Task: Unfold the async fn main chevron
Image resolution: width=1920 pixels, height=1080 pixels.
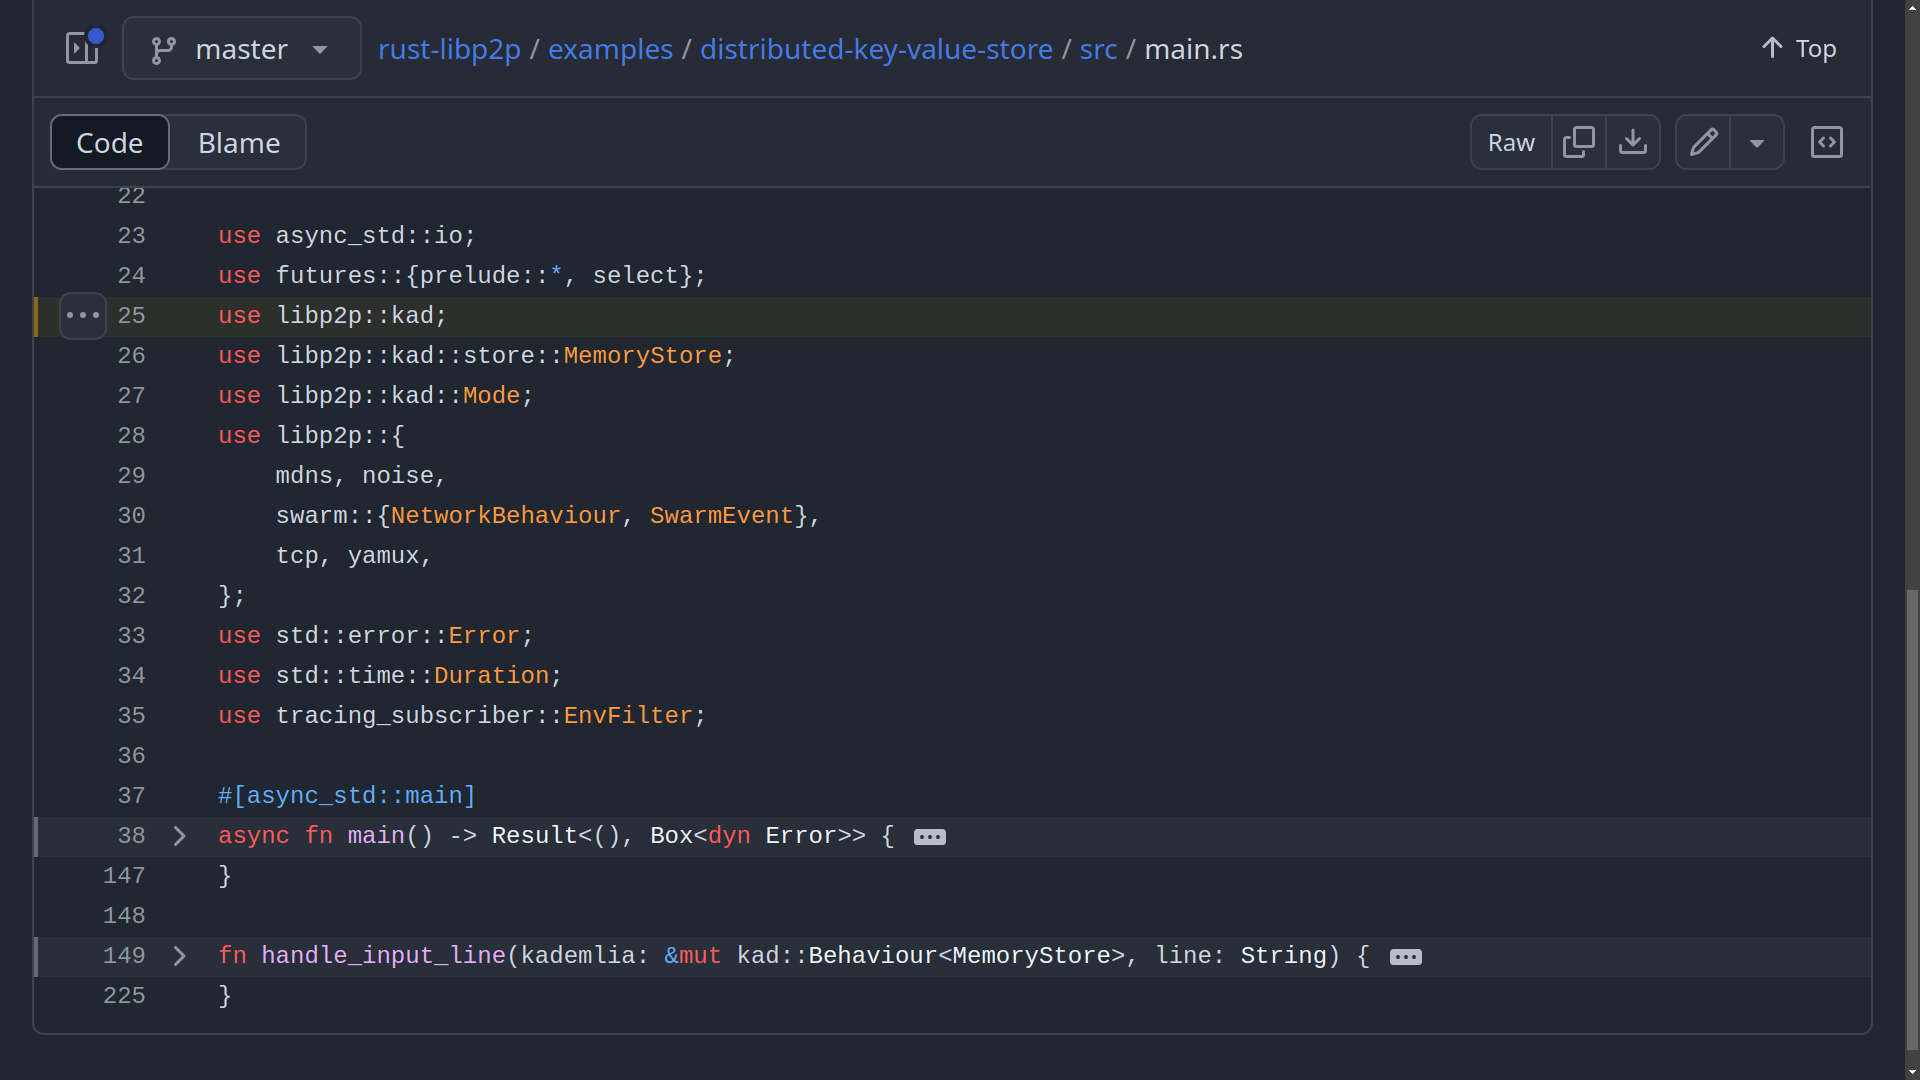Action: tap(180, 836)
